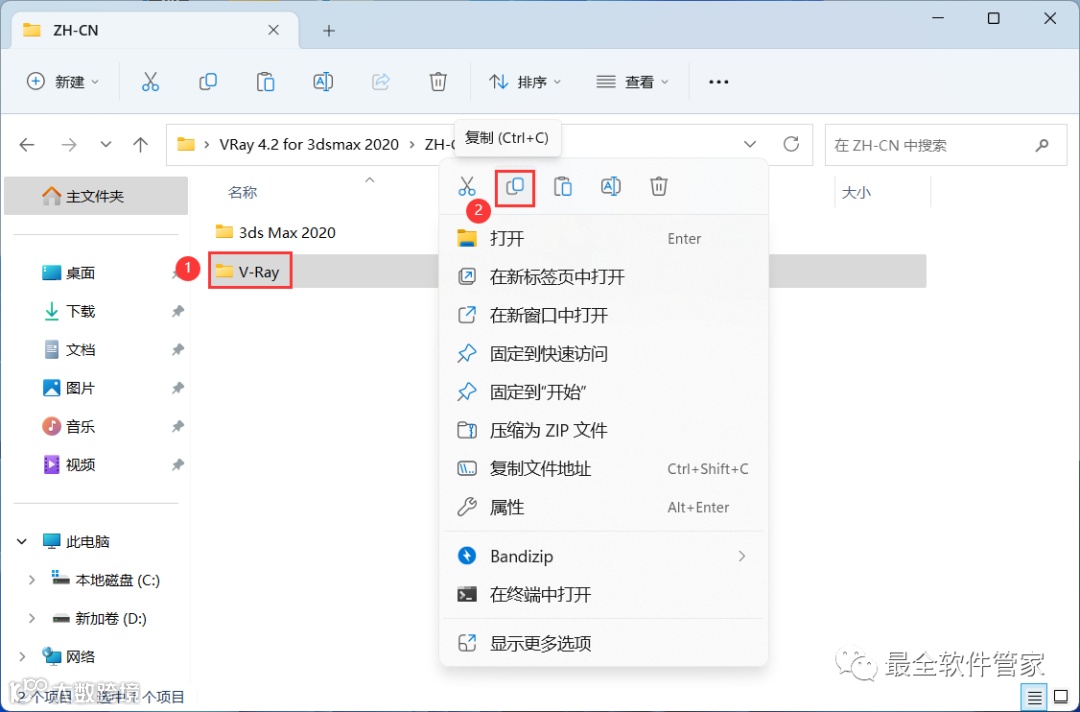The image size is (1080, 712).
Task: Rename using the context menu rename icon
Action: click(611, 187)
